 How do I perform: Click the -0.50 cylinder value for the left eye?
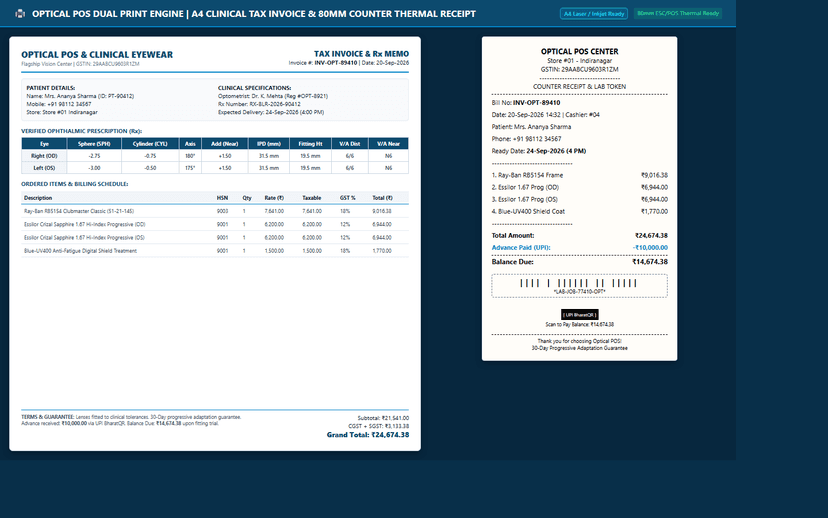click(150, 168)
